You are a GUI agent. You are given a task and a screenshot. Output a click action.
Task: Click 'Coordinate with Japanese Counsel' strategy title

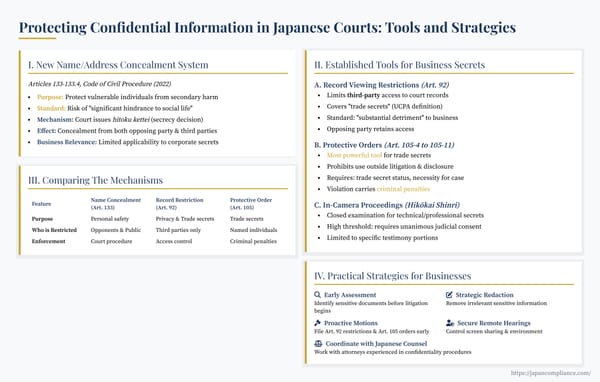(376, 344)
